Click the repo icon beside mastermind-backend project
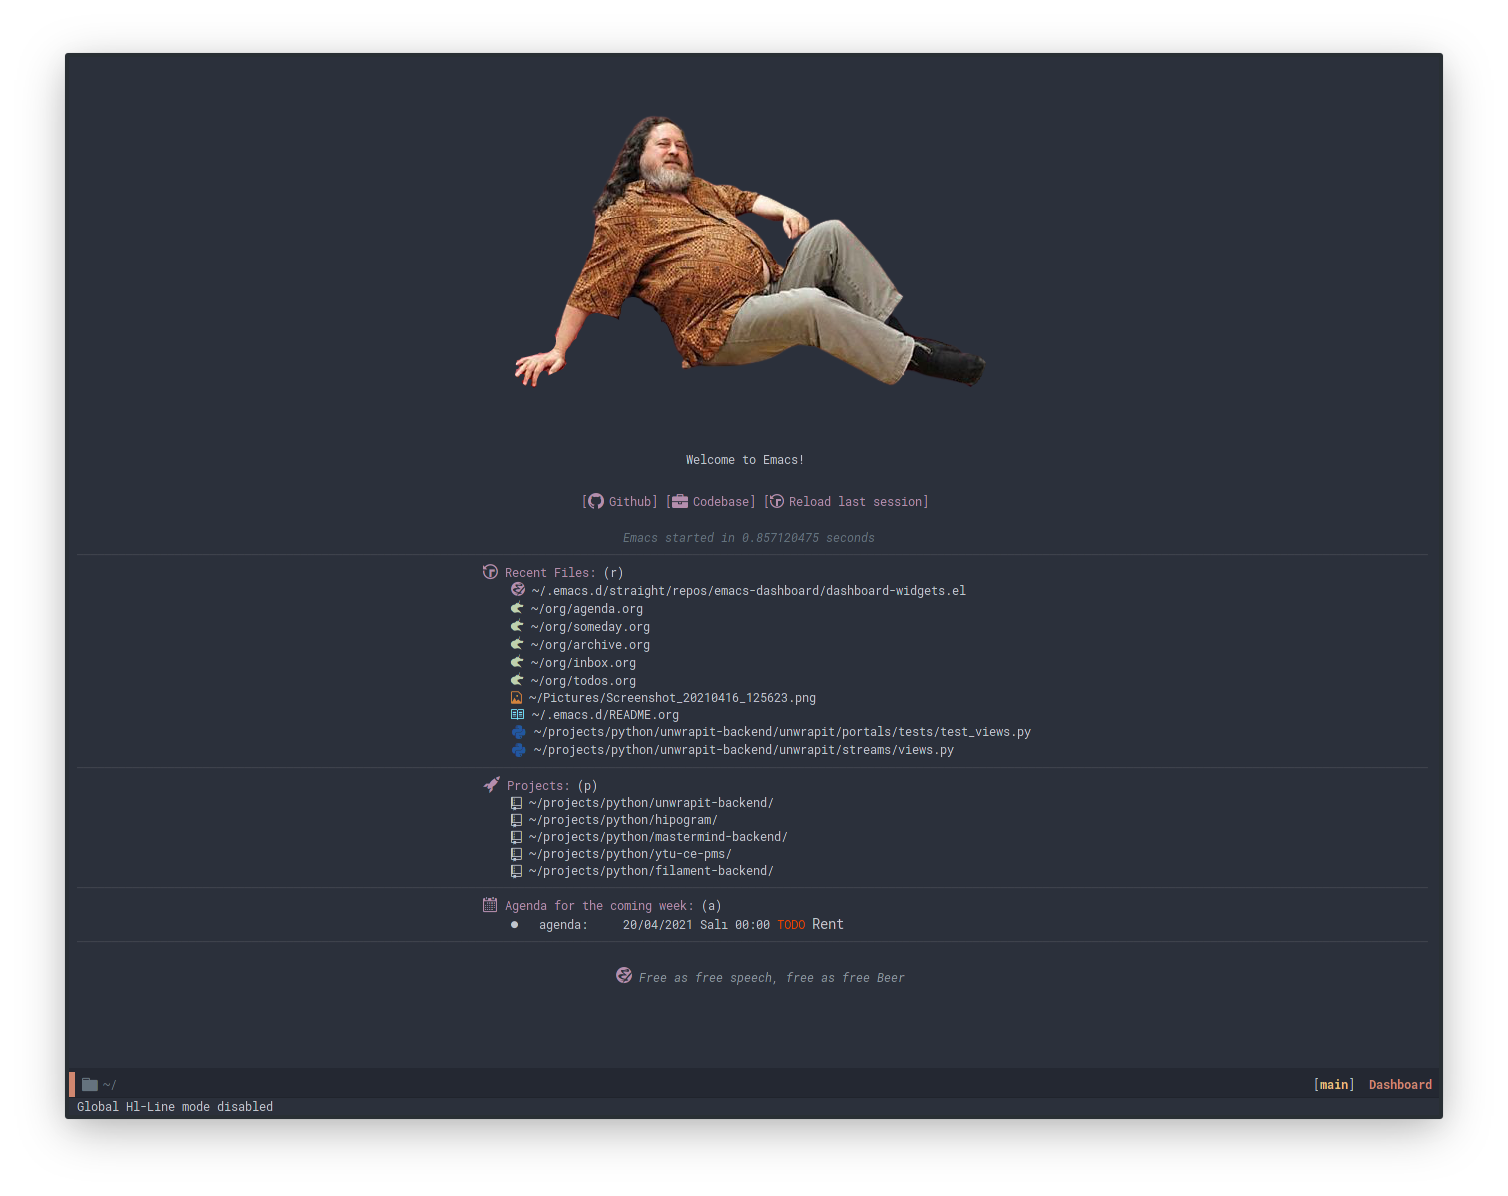 517,837
